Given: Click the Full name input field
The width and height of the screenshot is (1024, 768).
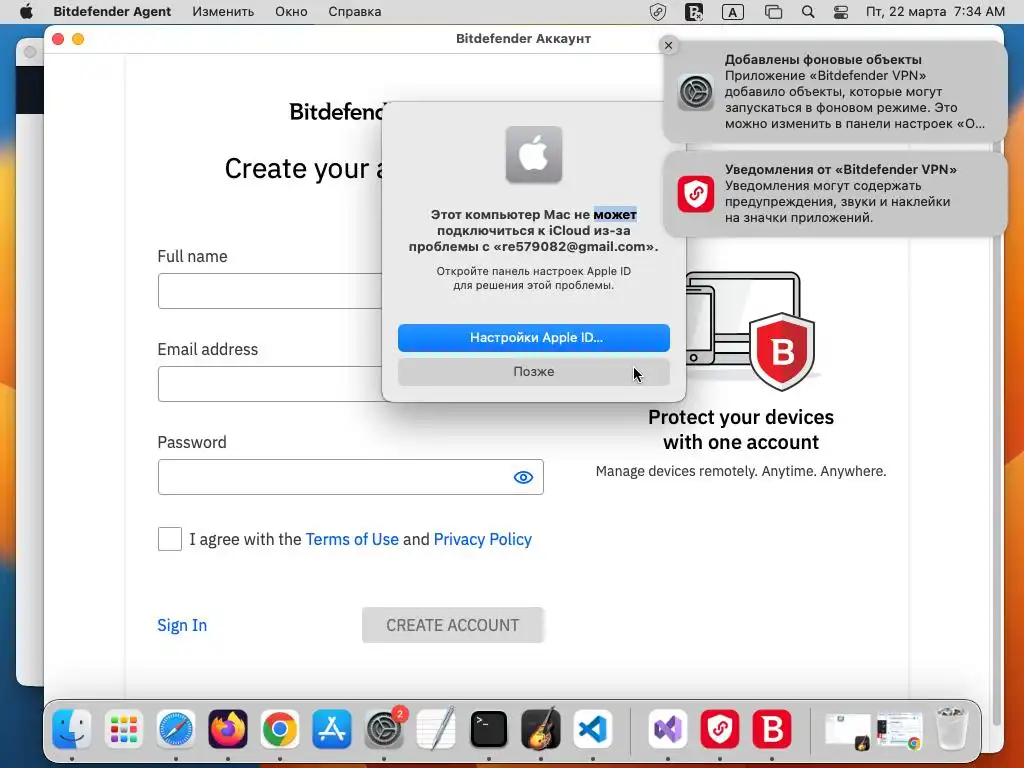Looking at the screenshot, I should pos(270,291).
